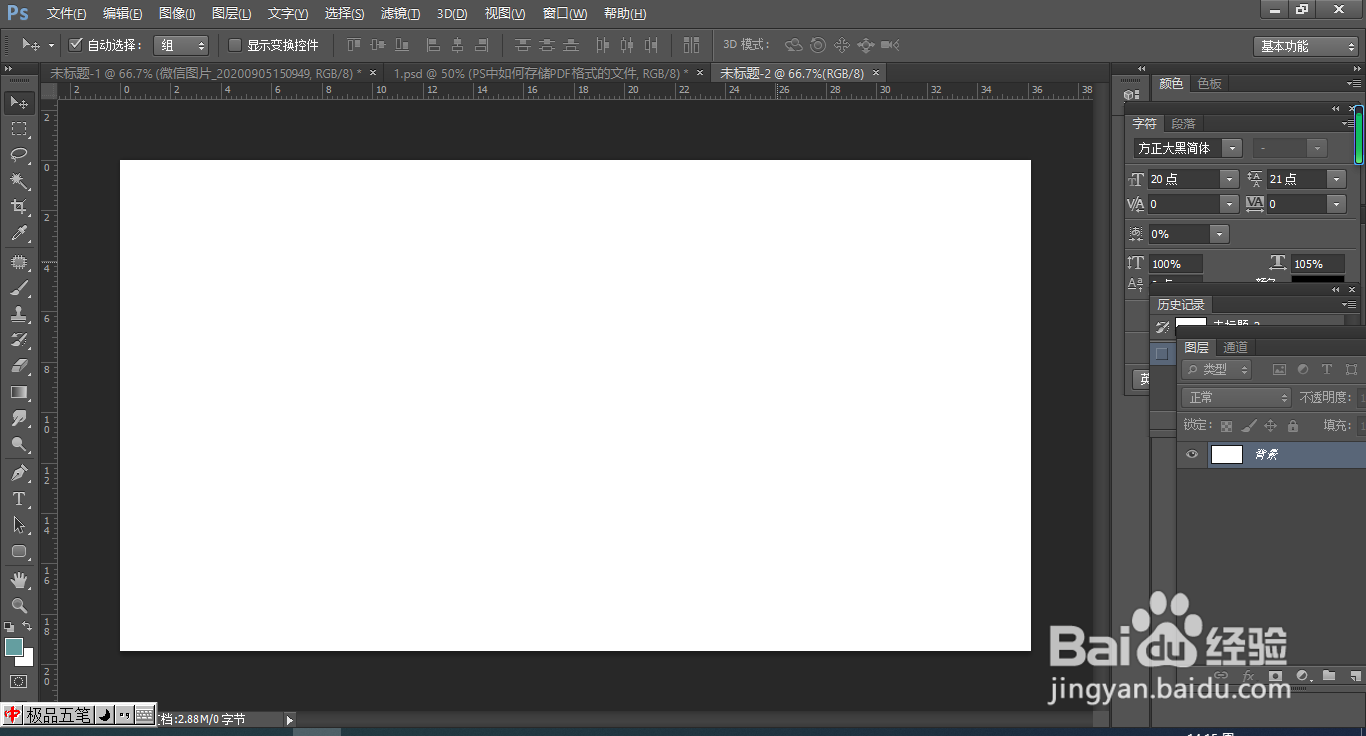The width and height of the screenshot is (1366, 736).
Task: Click the vertical scale 100% field
Action: tap(1175, 264)
